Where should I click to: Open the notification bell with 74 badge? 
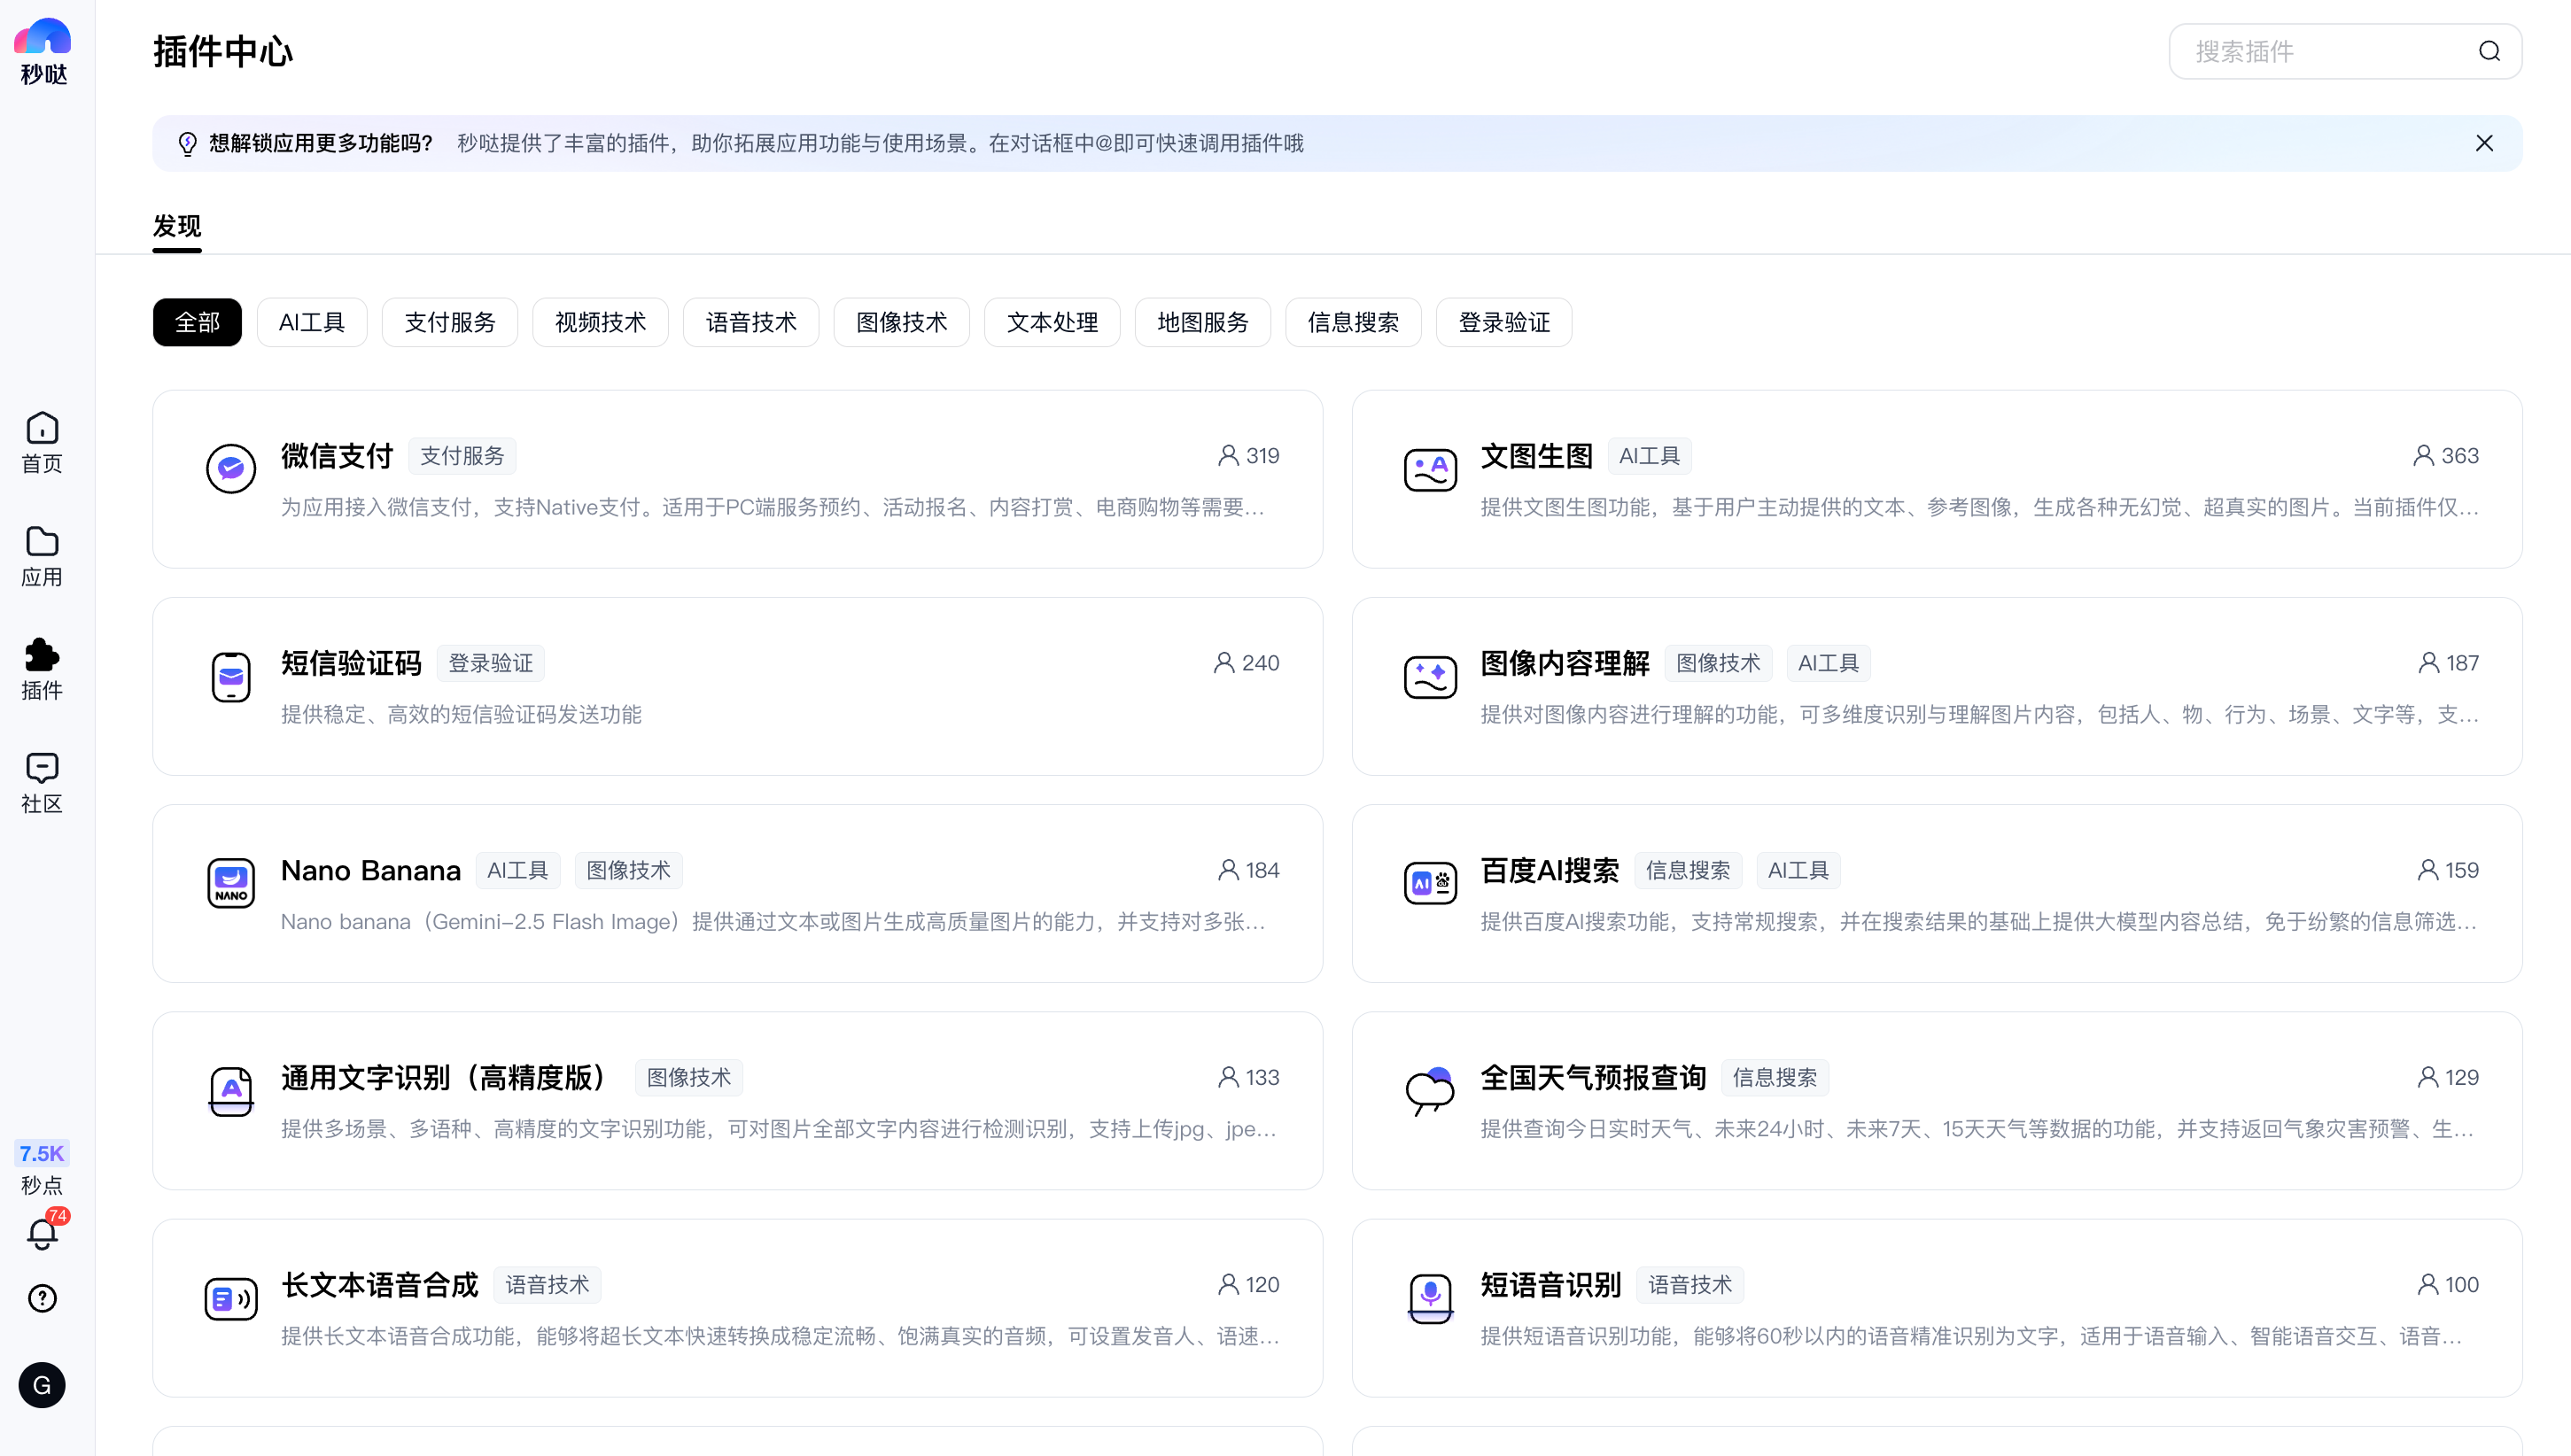pos(42,1234)
